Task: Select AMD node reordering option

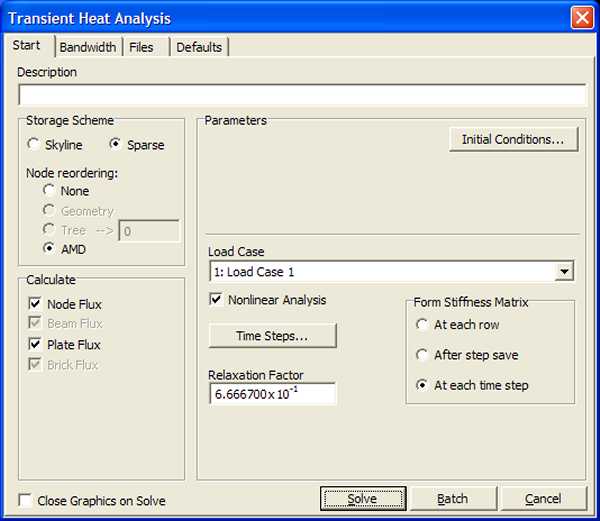Action: point(49,248)
